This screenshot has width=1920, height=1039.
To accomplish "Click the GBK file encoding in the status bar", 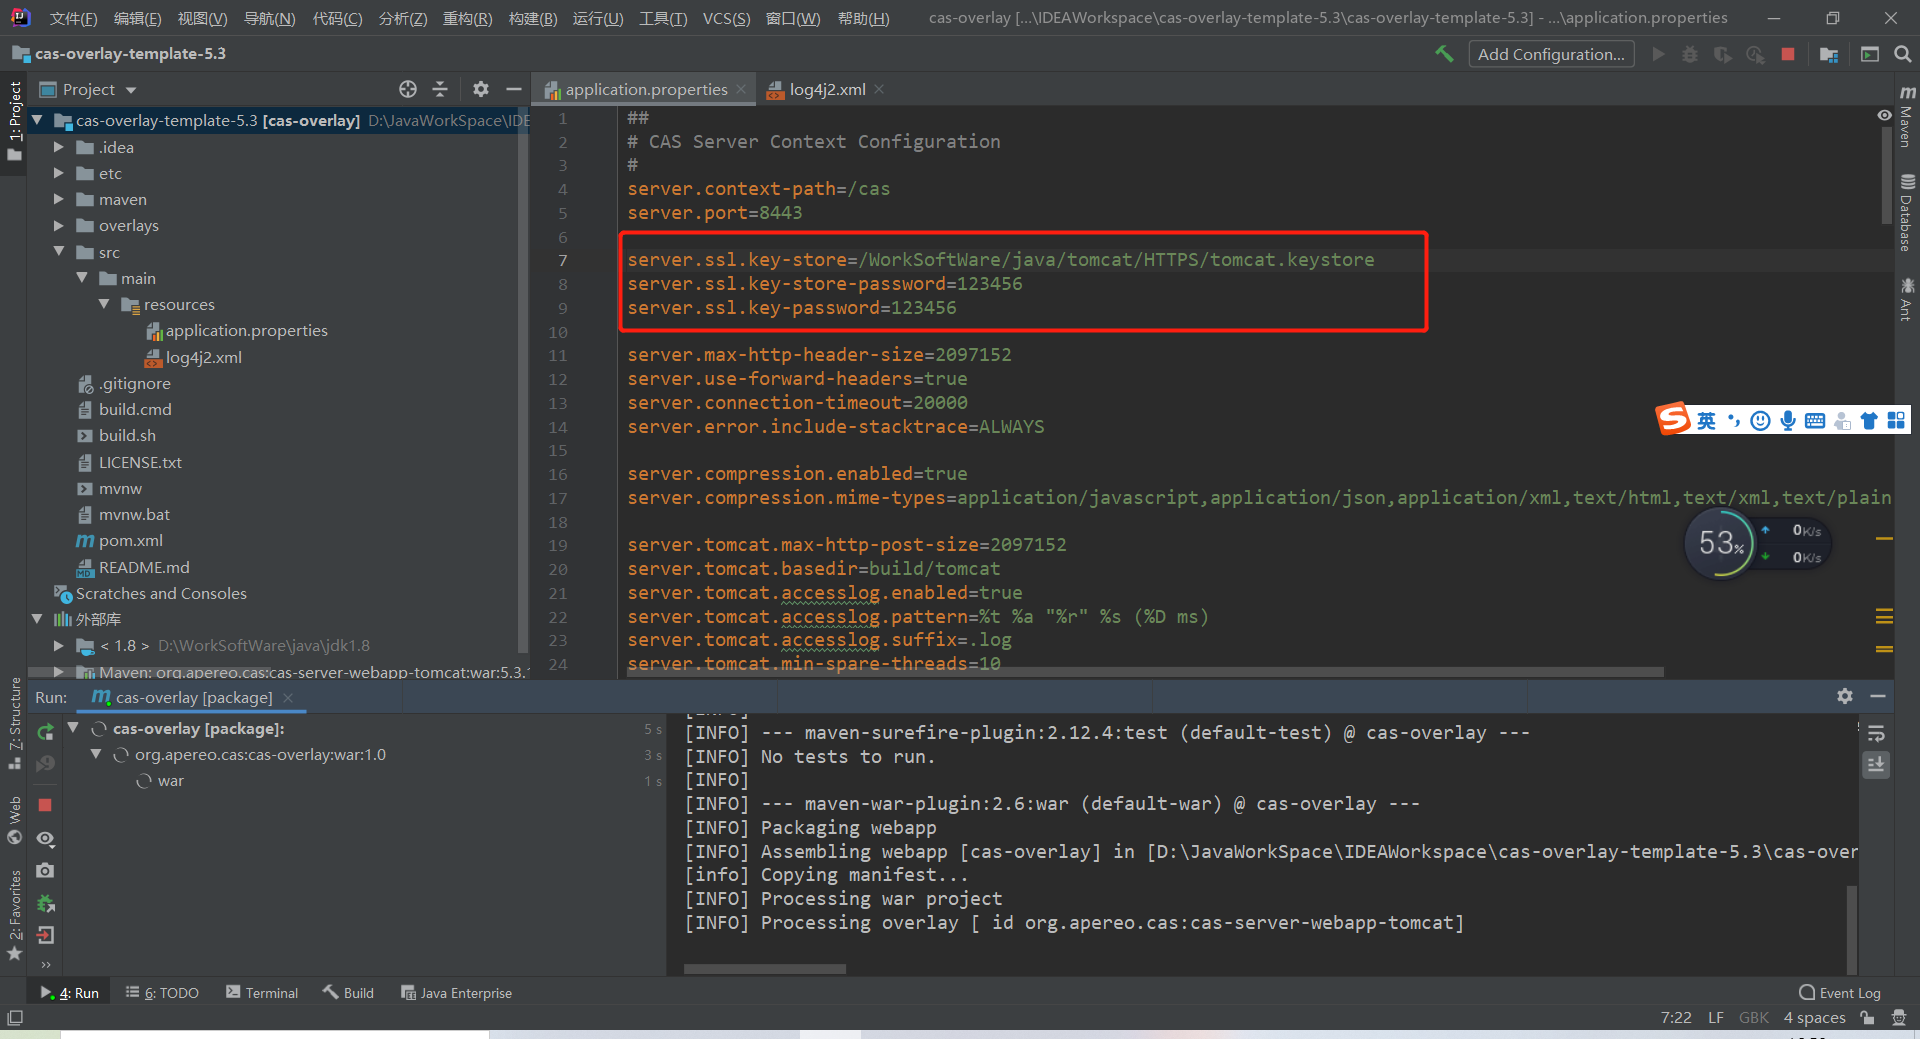I will pyautogui.click(x=1753, y=1018).
